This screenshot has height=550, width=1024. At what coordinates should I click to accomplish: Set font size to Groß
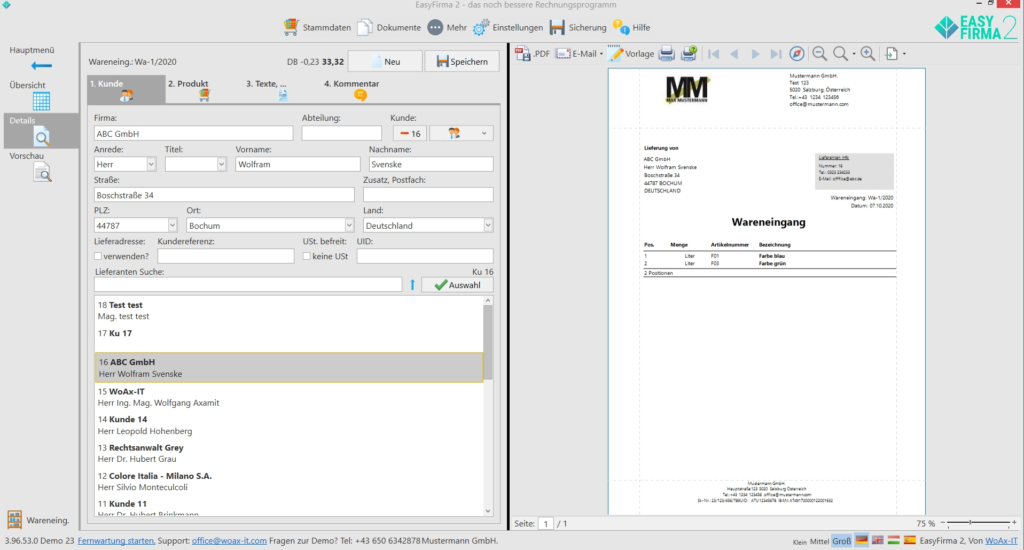841,541
